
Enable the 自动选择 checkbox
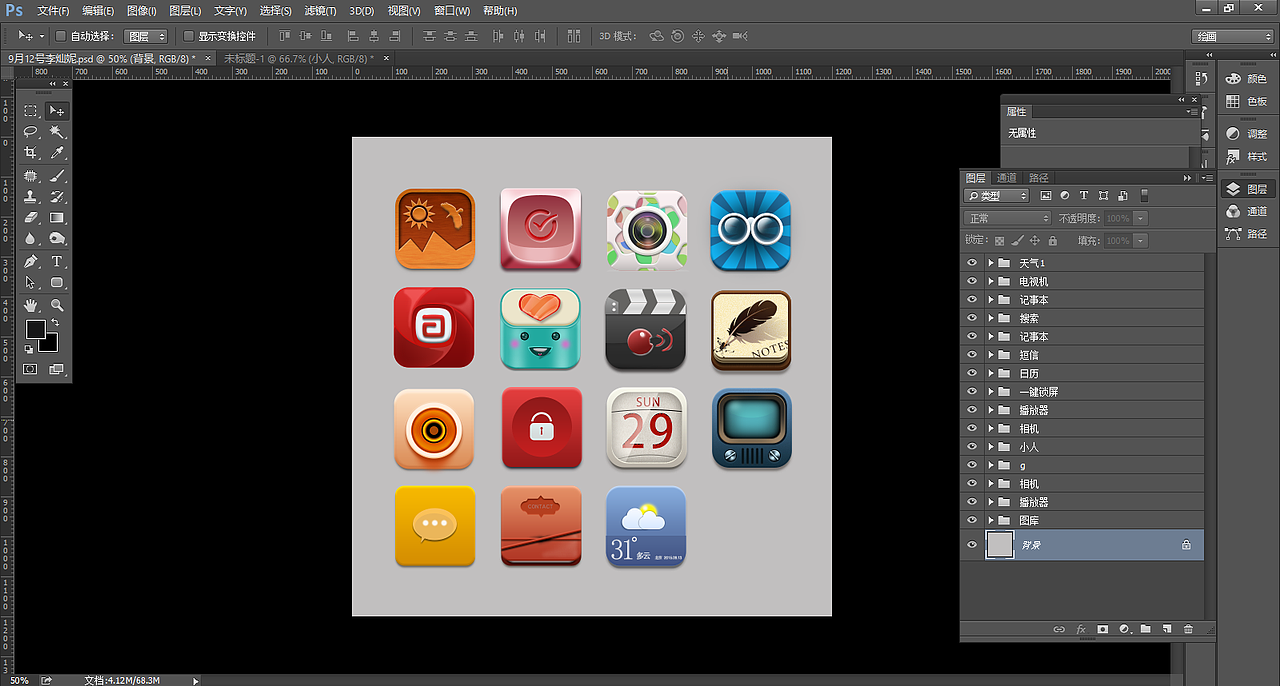(60, 36)
